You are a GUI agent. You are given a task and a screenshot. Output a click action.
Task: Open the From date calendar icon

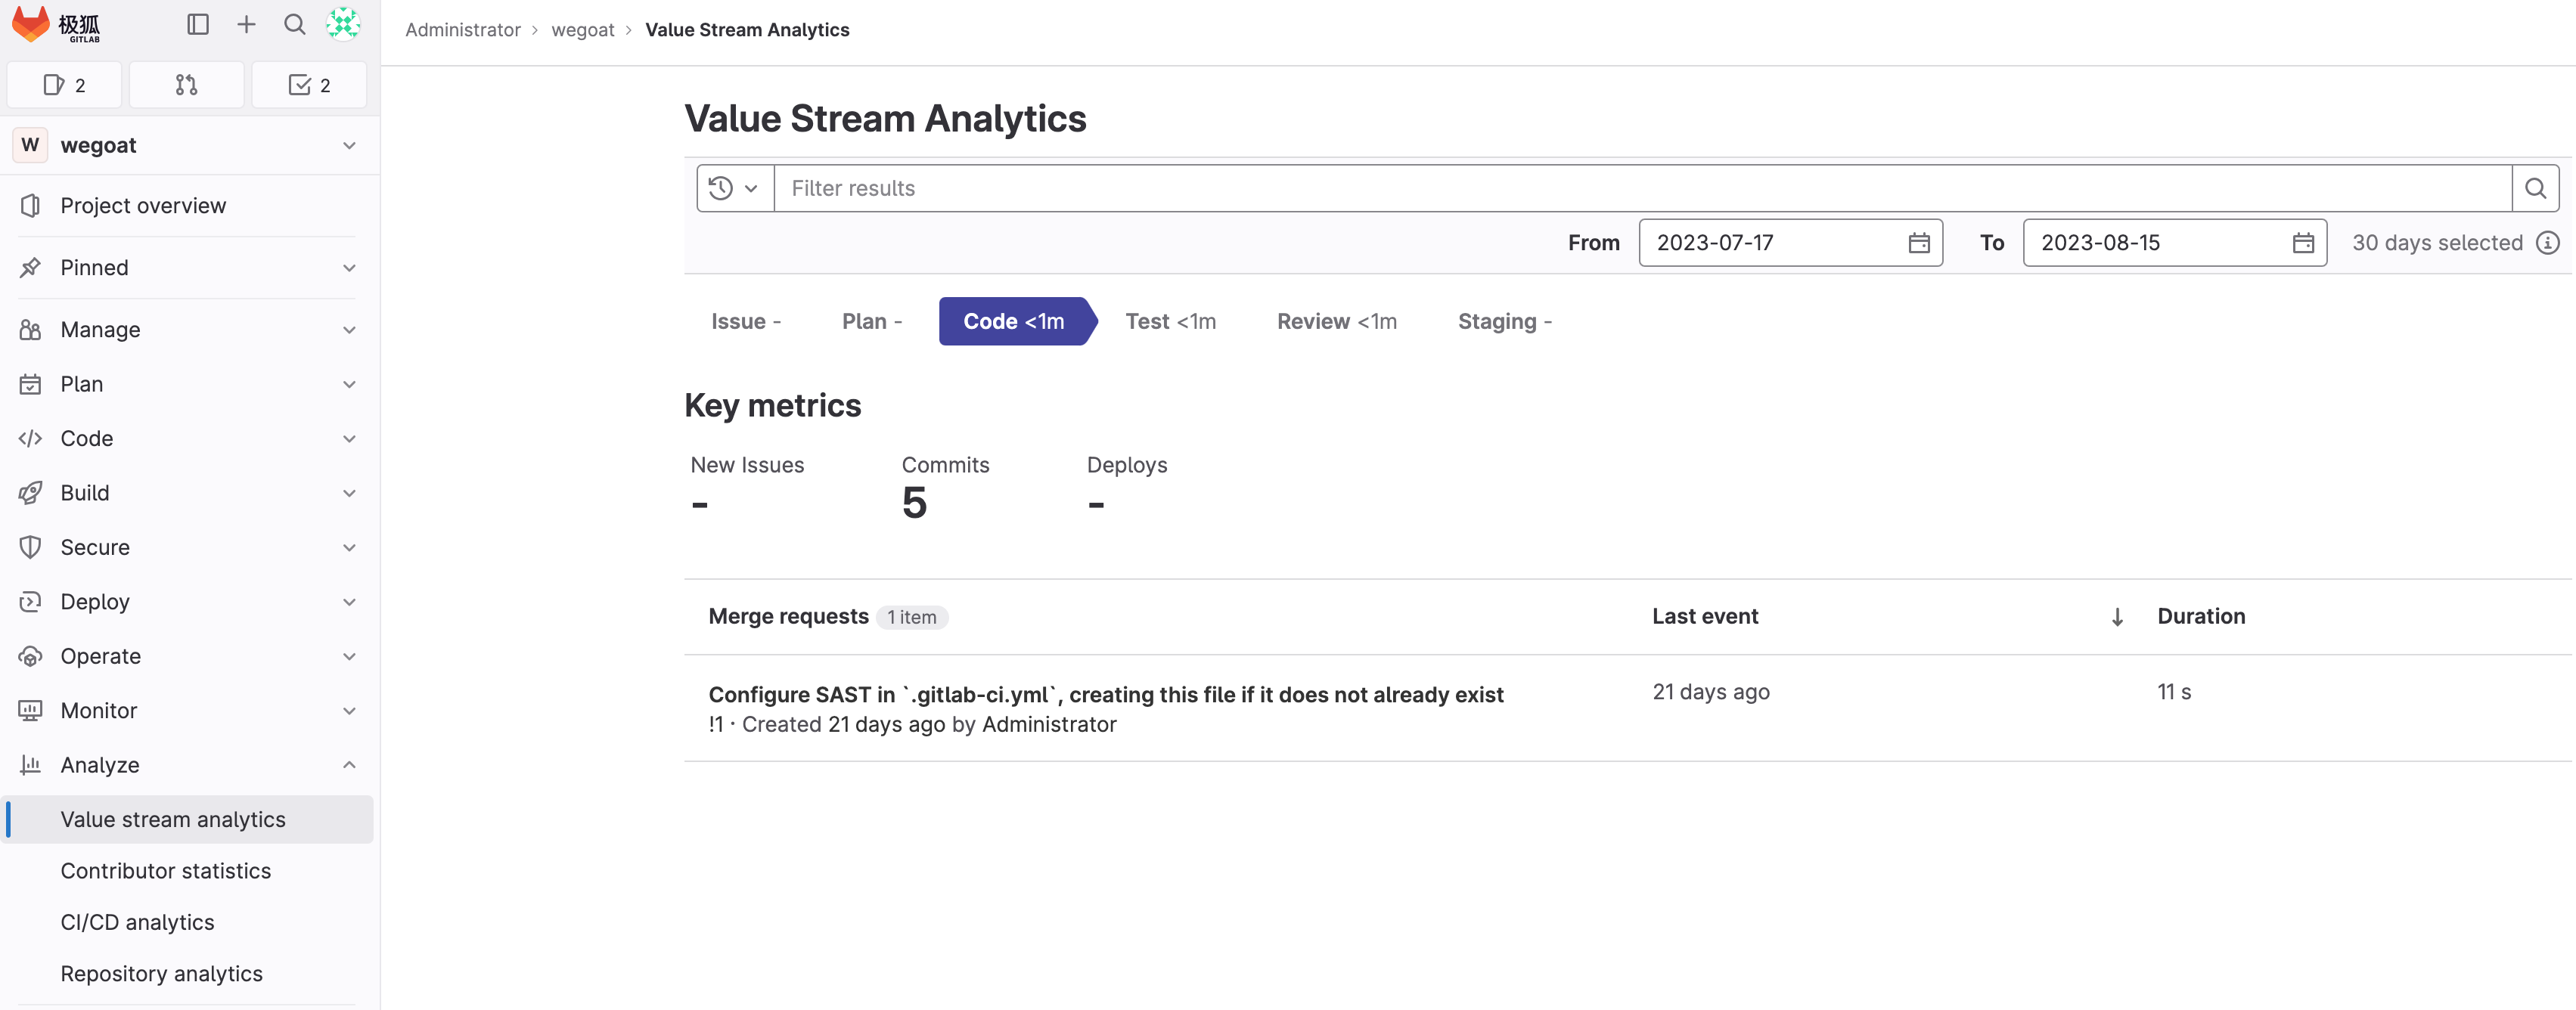click(1918, 243)
